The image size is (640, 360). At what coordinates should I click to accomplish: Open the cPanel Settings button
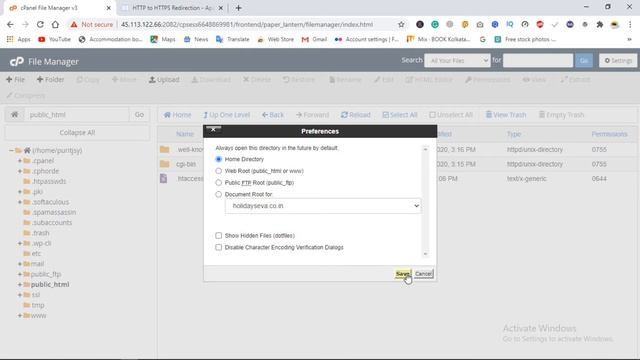tap(618, 60)
